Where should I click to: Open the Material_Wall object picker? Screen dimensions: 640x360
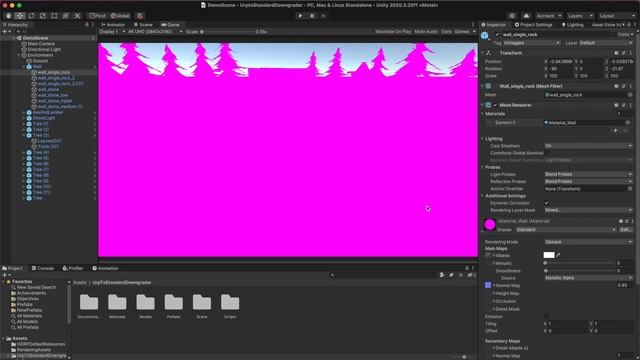[628, 122]
